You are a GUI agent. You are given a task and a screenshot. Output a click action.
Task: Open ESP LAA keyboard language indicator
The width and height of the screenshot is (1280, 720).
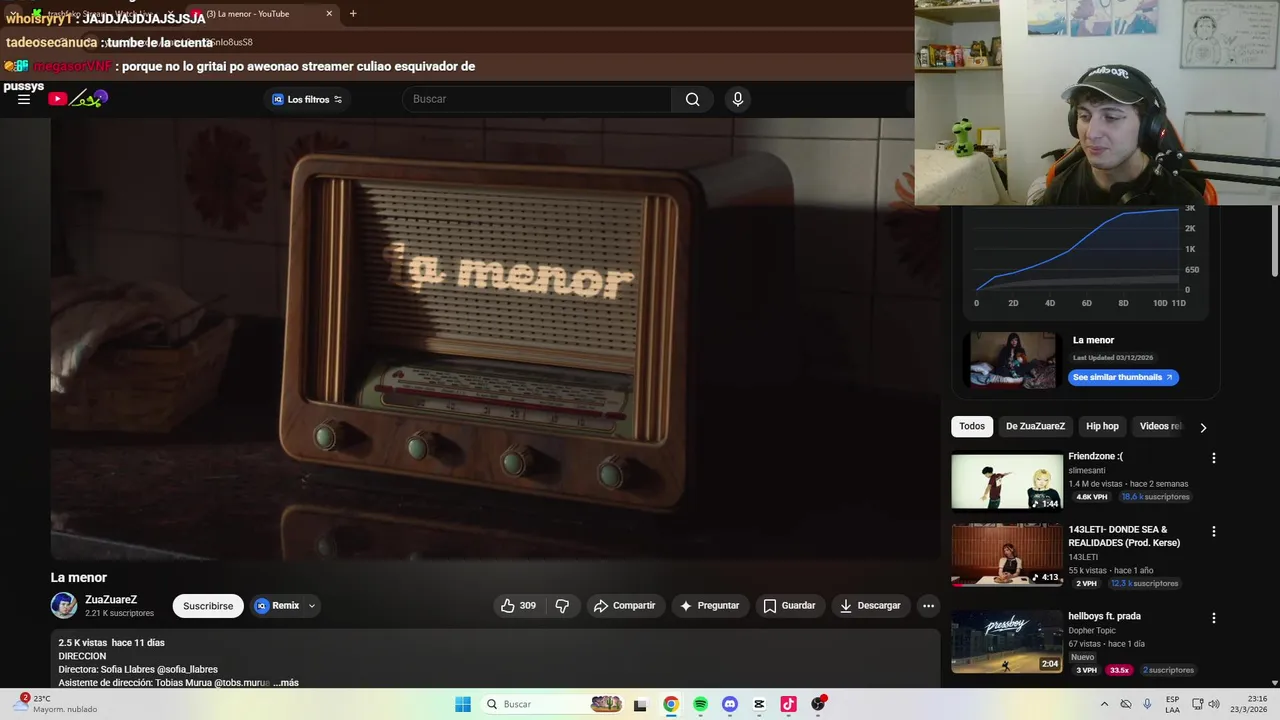pos(1173,704)
